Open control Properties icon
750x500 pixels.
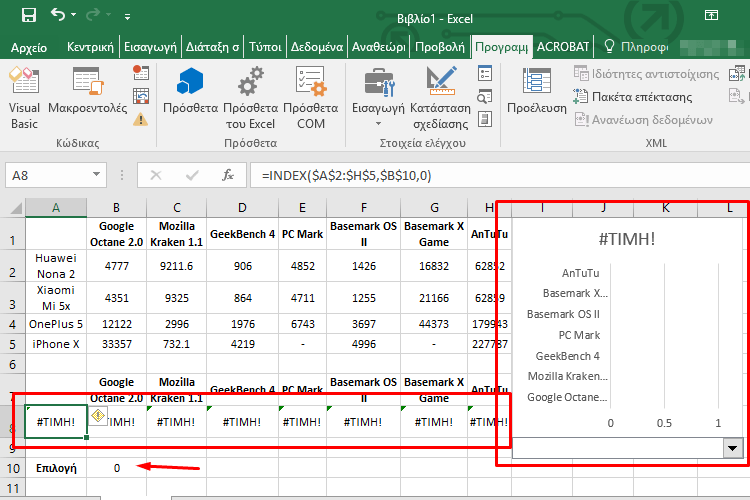click(485, 73)
